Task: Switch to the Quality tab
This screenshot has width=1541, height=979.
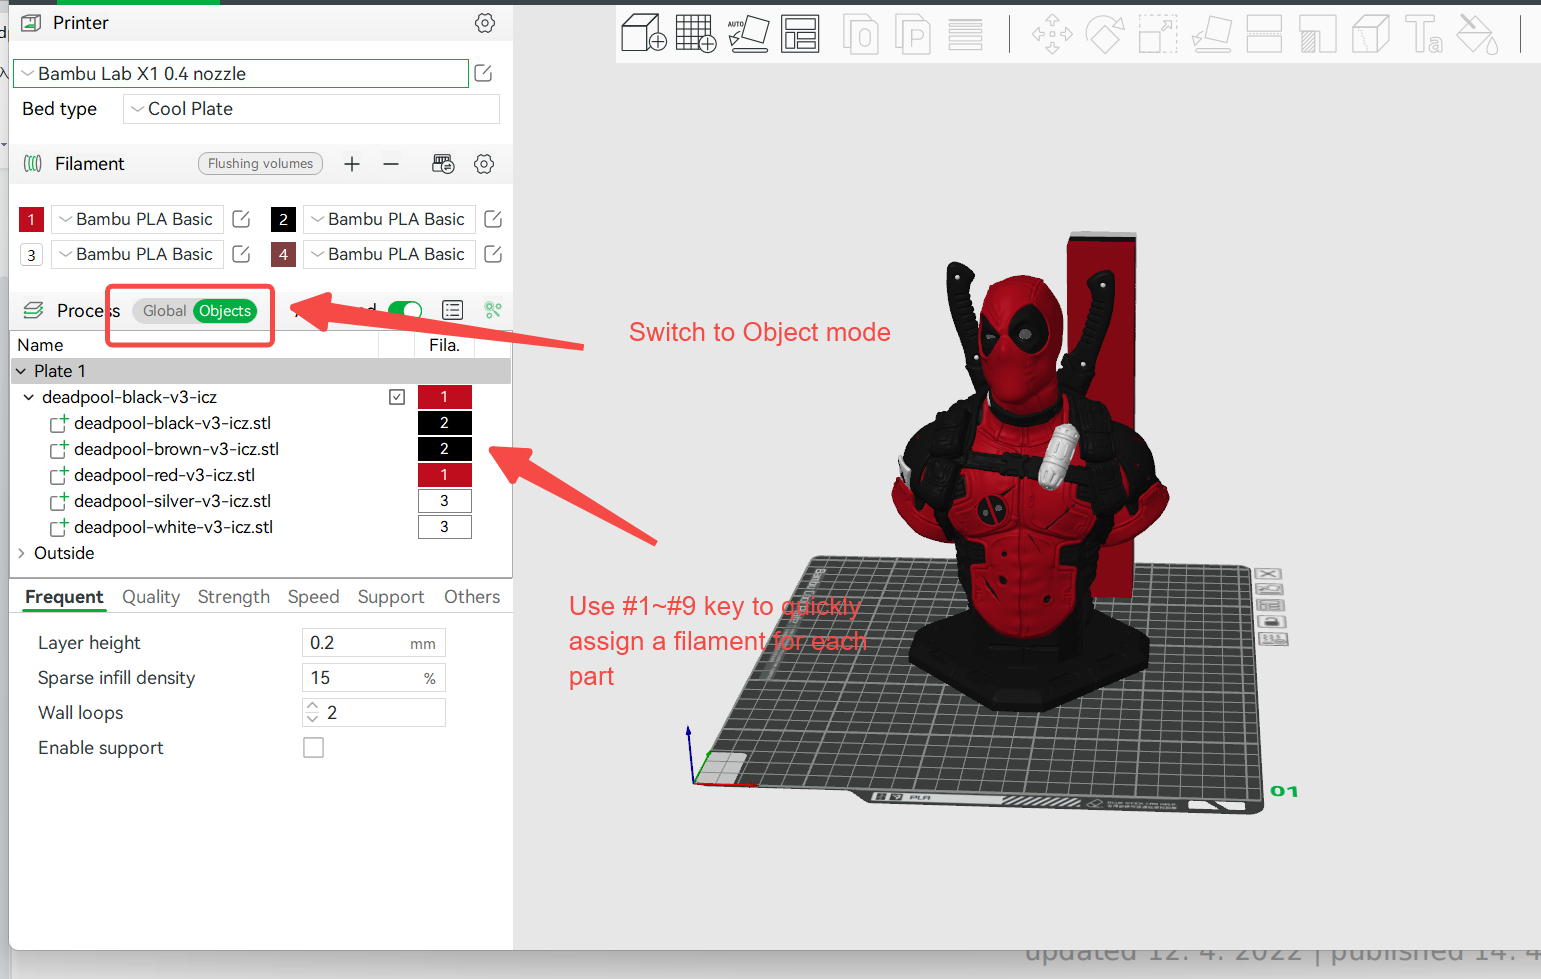Action: 150,596
